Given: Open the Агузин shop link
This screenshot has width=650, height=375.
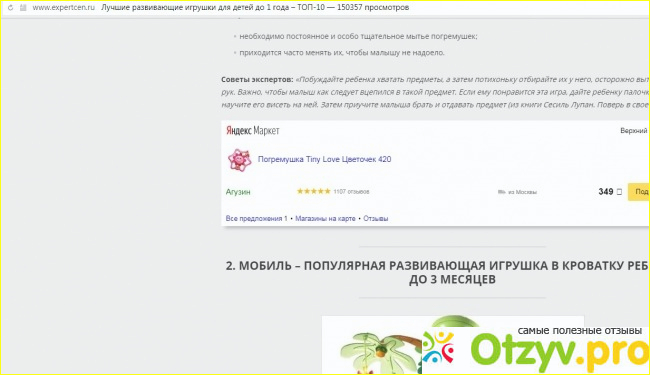Looking at the screenshot, I should 238,192.
